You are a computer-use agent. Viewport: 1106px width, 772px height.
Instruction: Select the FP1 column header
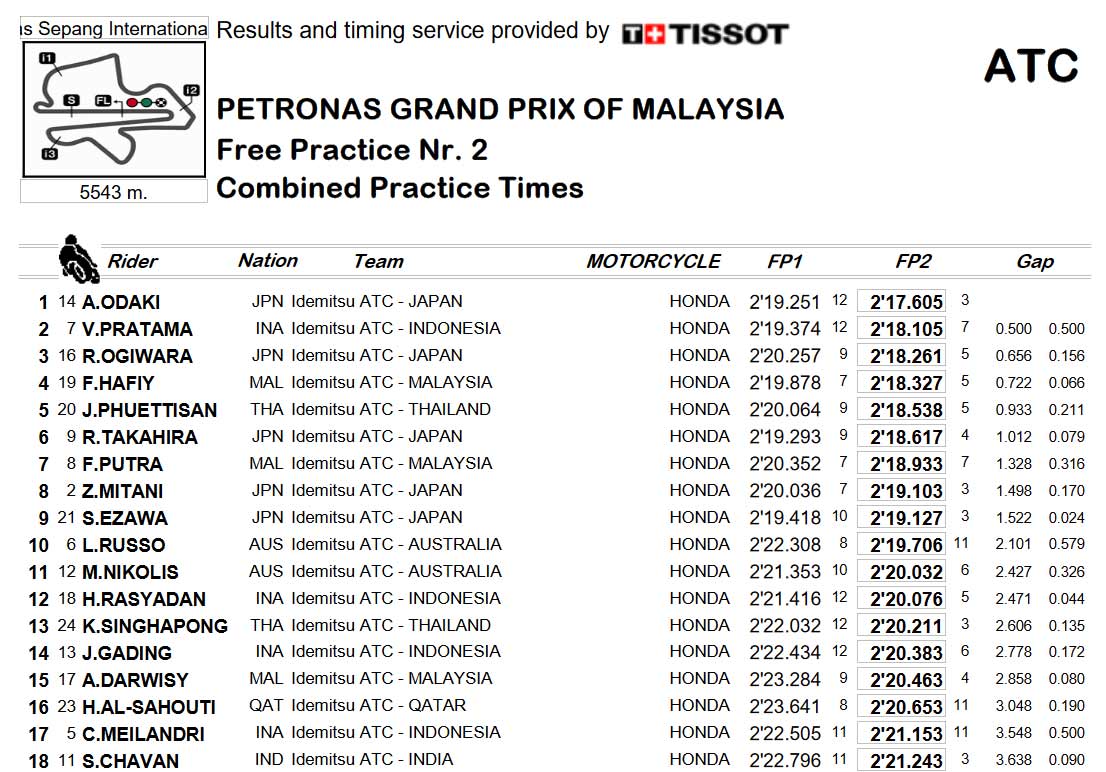pyautogui.click(x=785, y=262)
